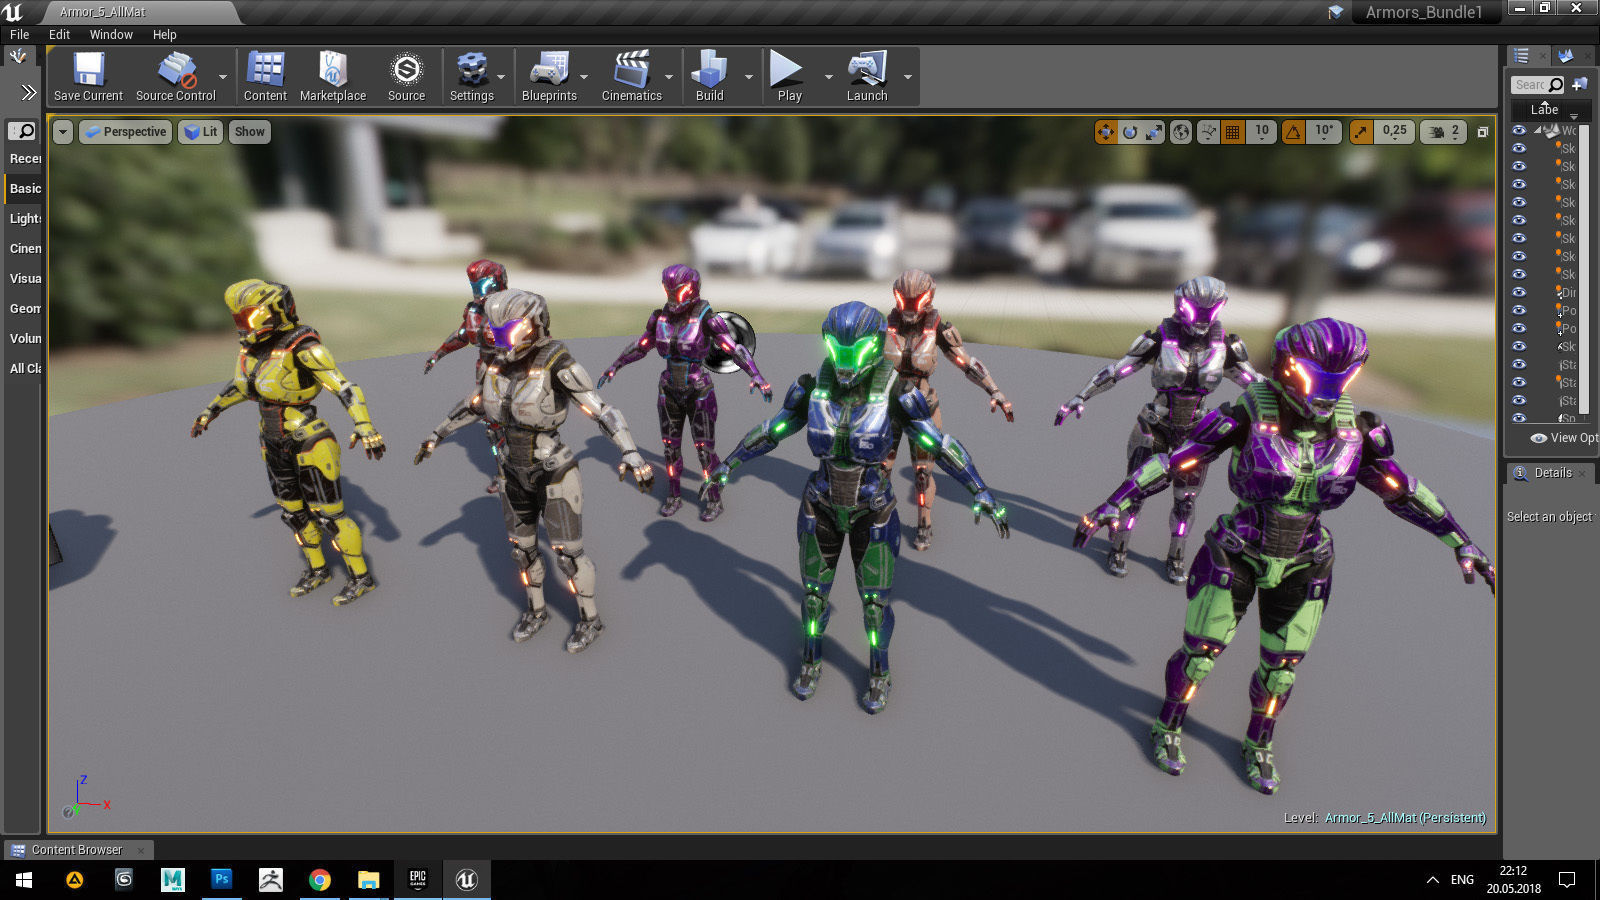Image resolution: width=1600 pixels, height=900 pixels.
Task: Open Source Control dropdown arrow
Action: 223,77
